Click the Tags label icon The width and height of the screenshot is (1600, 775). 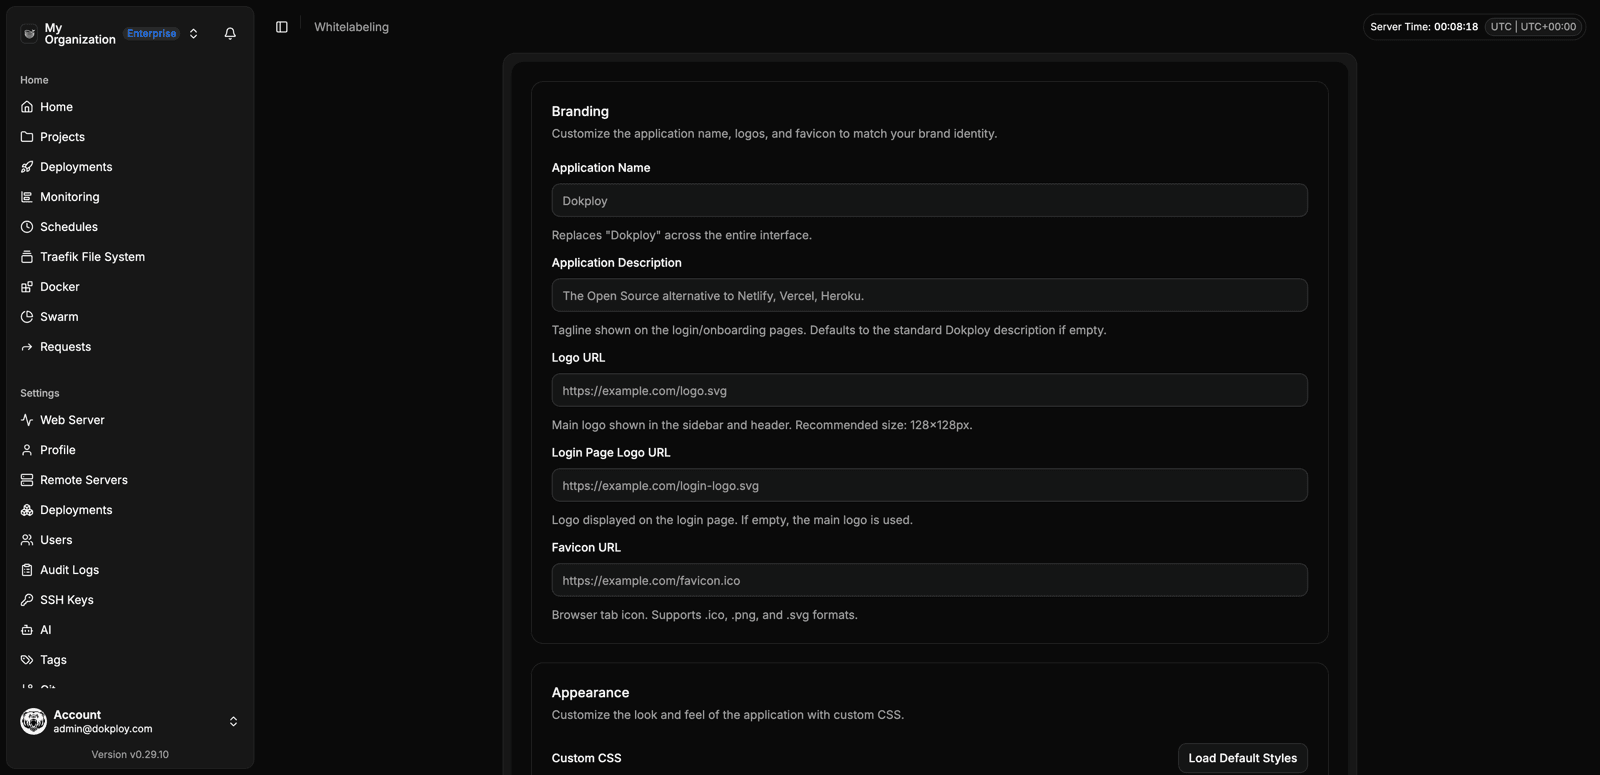click(27, 660)
